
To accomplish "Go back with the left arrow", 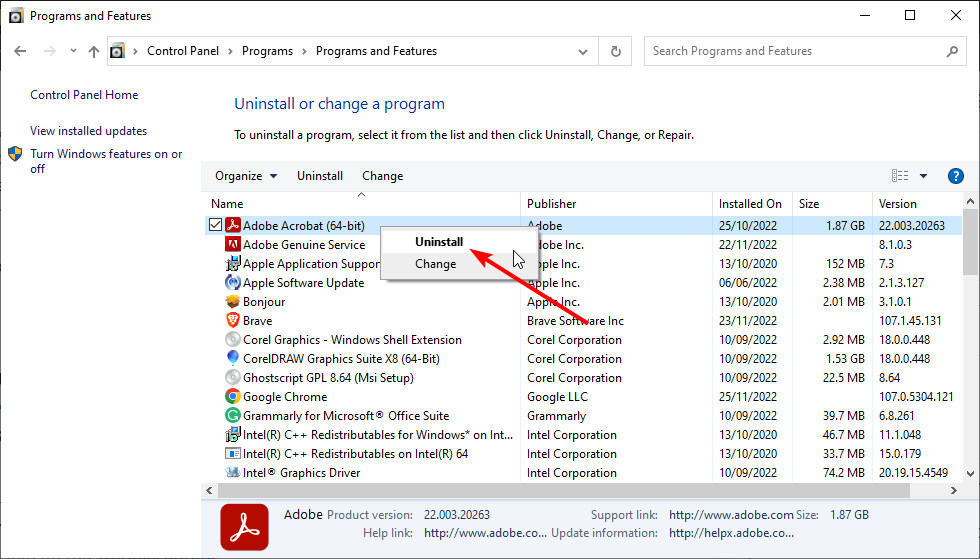I will [20, 51].
